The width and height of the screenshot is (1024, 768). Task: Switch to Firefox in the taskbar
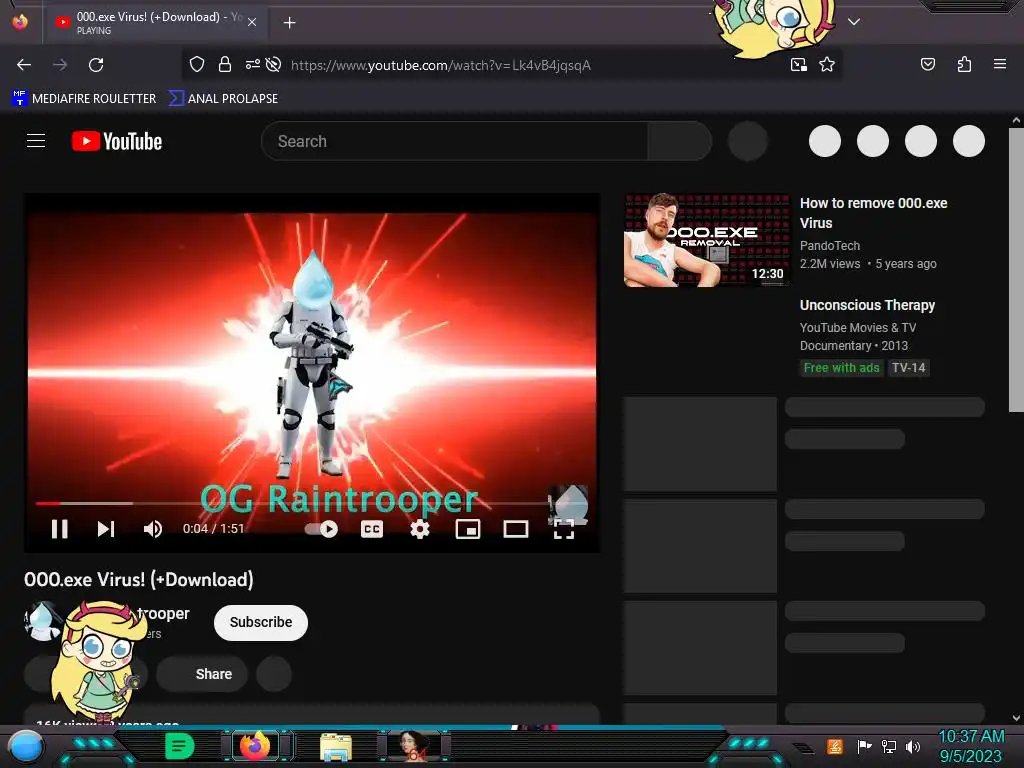[255, 745]
